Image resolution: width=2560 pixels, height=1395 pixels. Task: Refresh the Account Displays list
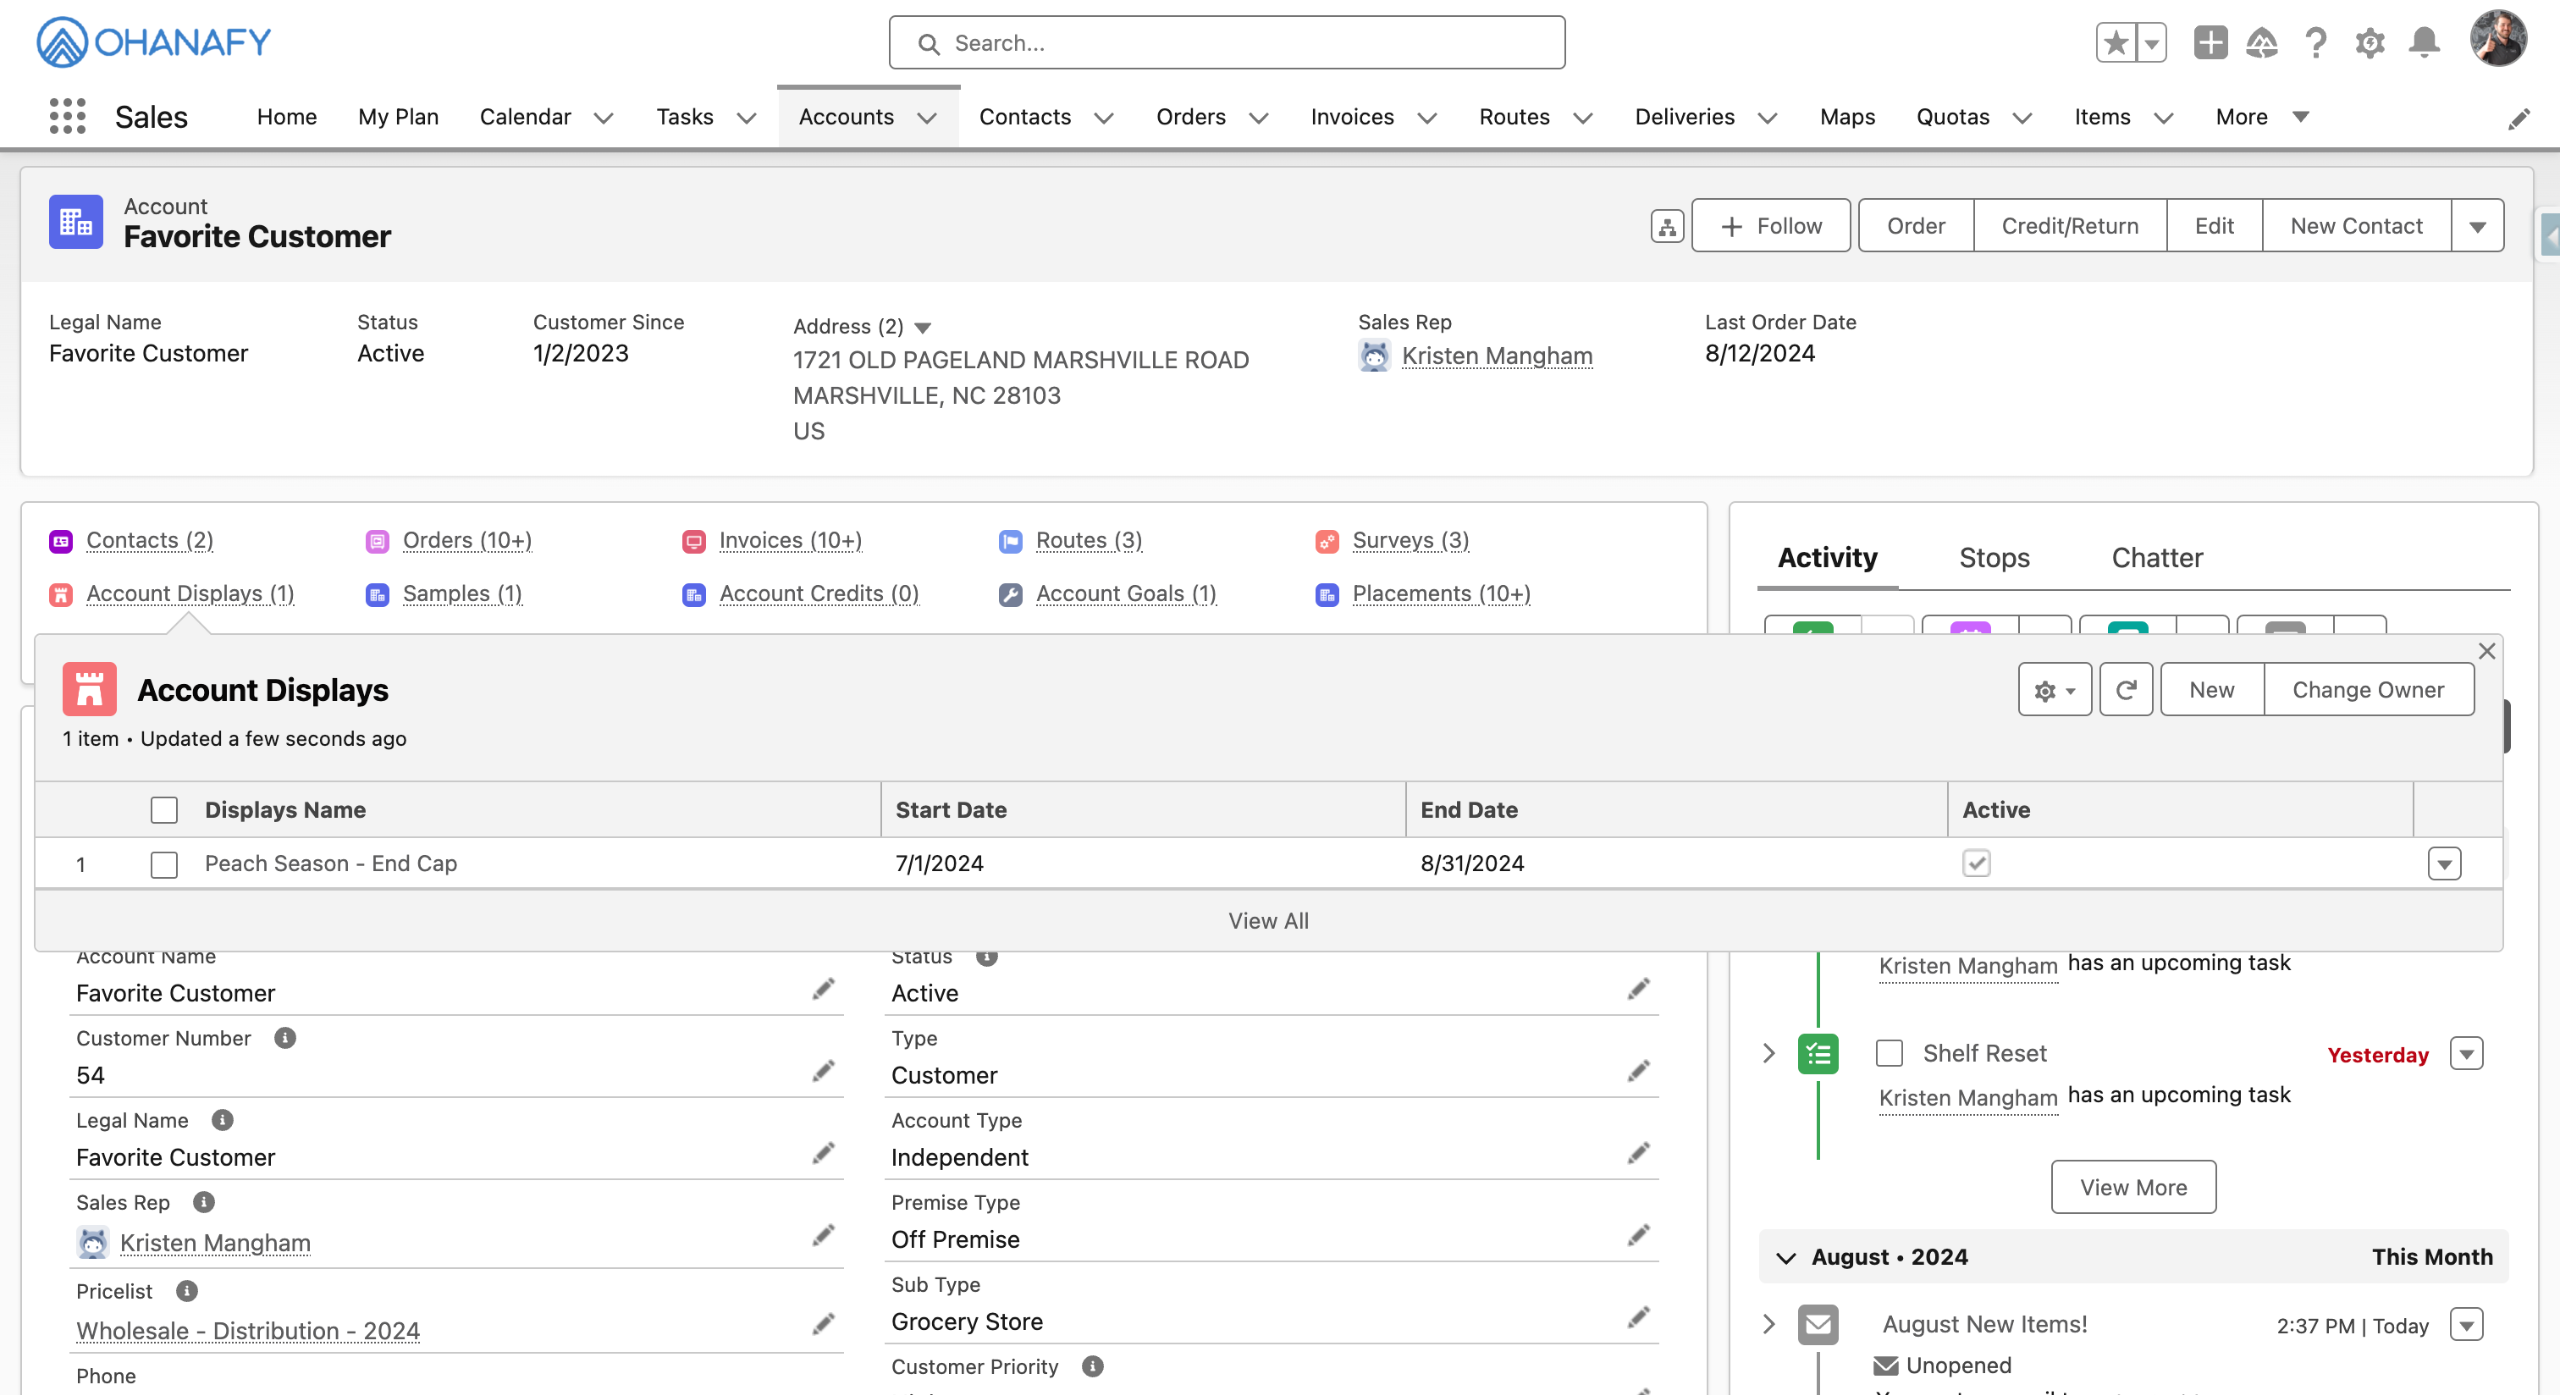click(2126, 690)
